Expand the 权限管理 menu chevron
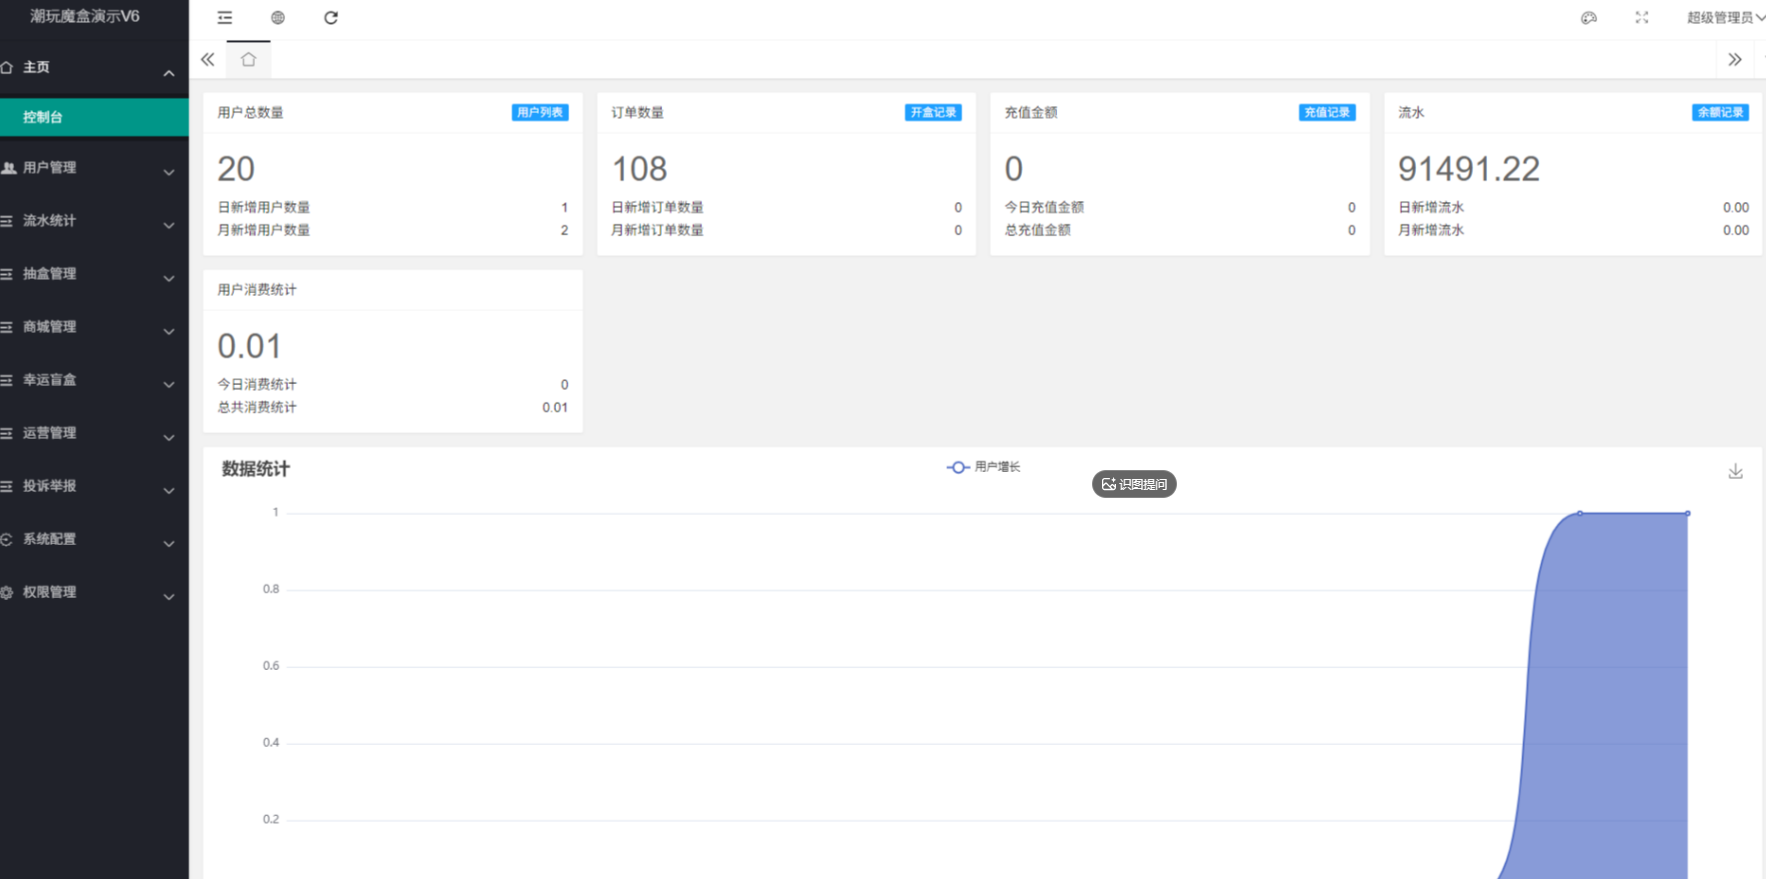 169,597
